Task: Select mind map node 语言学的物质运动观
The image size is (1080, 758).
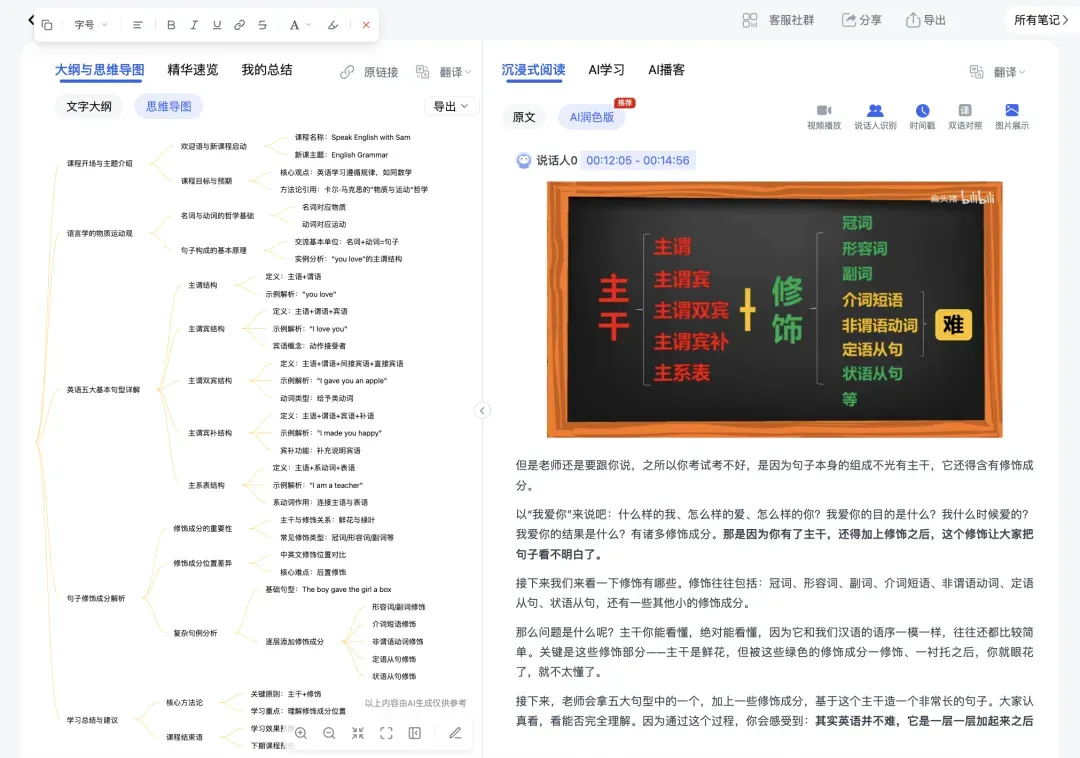Action: [x=99, y=233]
